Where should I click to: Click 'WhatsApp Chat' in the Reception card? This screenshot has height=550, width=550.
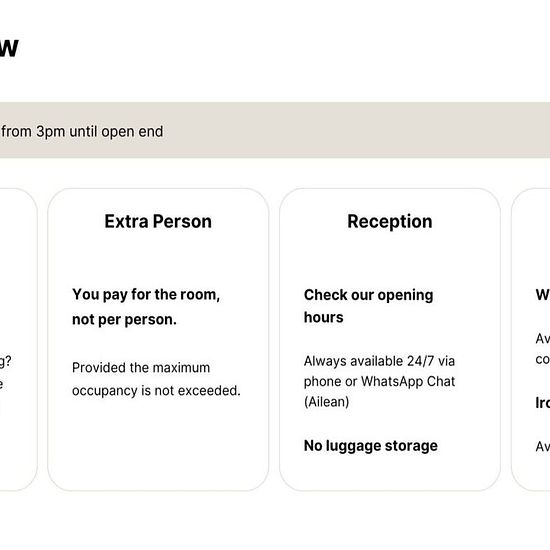(x=408, y=381)
